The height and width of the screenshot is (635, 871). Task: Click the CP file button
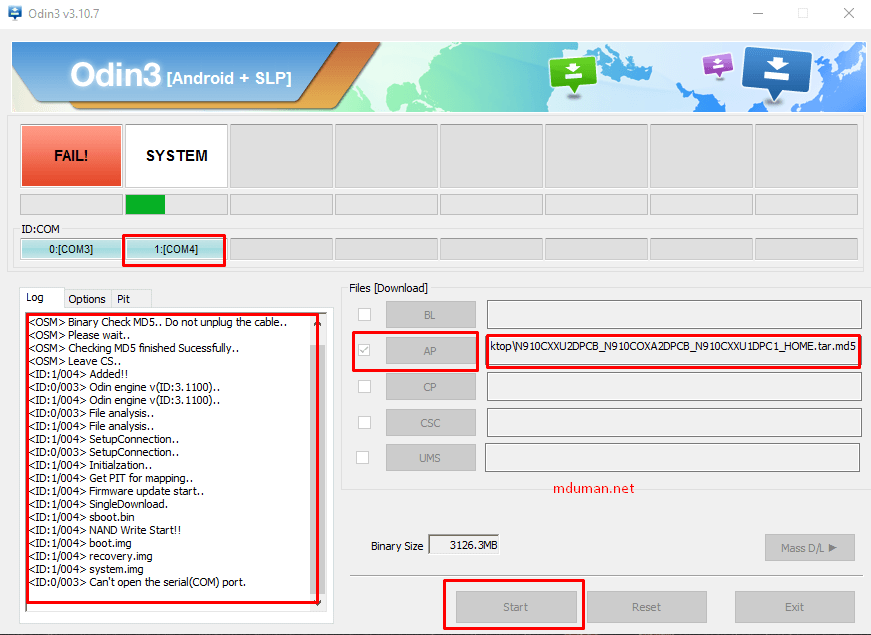click(431, 387)
